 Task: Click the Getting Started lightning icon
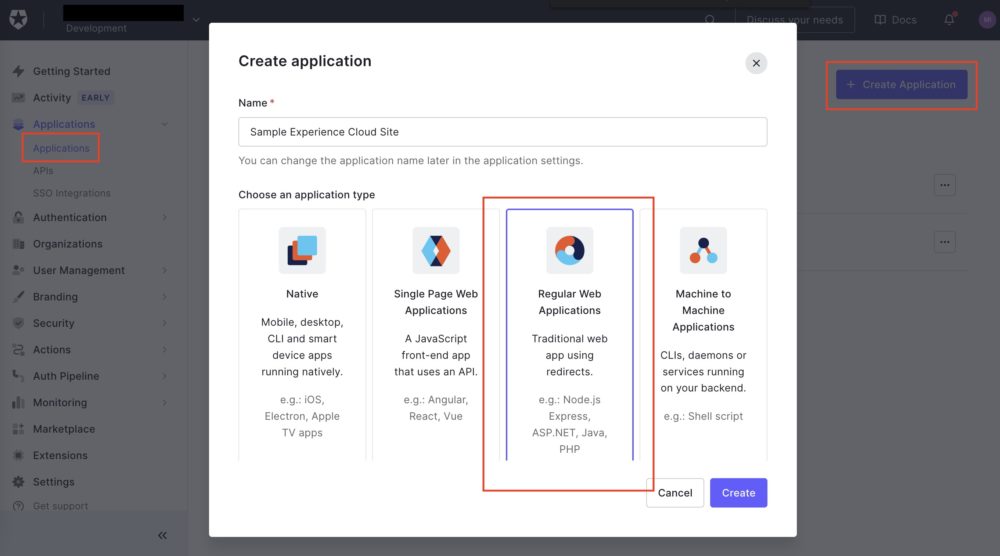coord(18,71)
